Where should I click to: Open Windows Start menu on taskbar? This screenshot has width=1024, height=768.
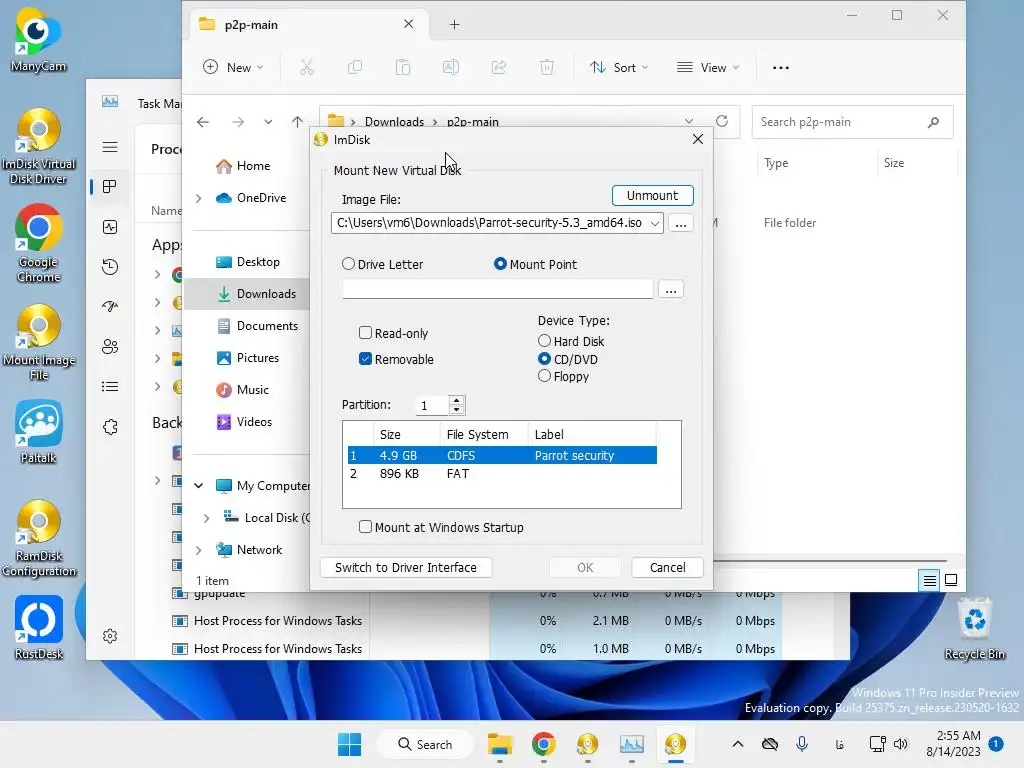click(x=349, y=744)
